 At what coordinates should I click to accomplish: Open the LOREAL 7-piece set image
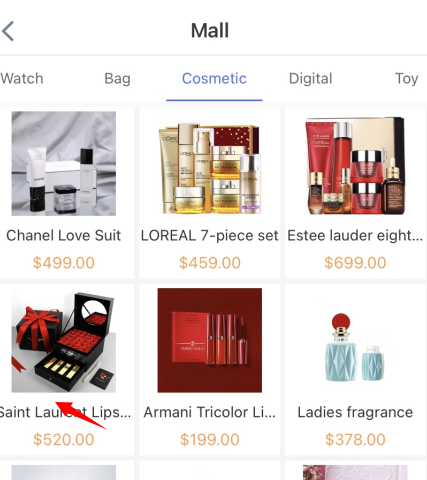[x=210, y=164]
